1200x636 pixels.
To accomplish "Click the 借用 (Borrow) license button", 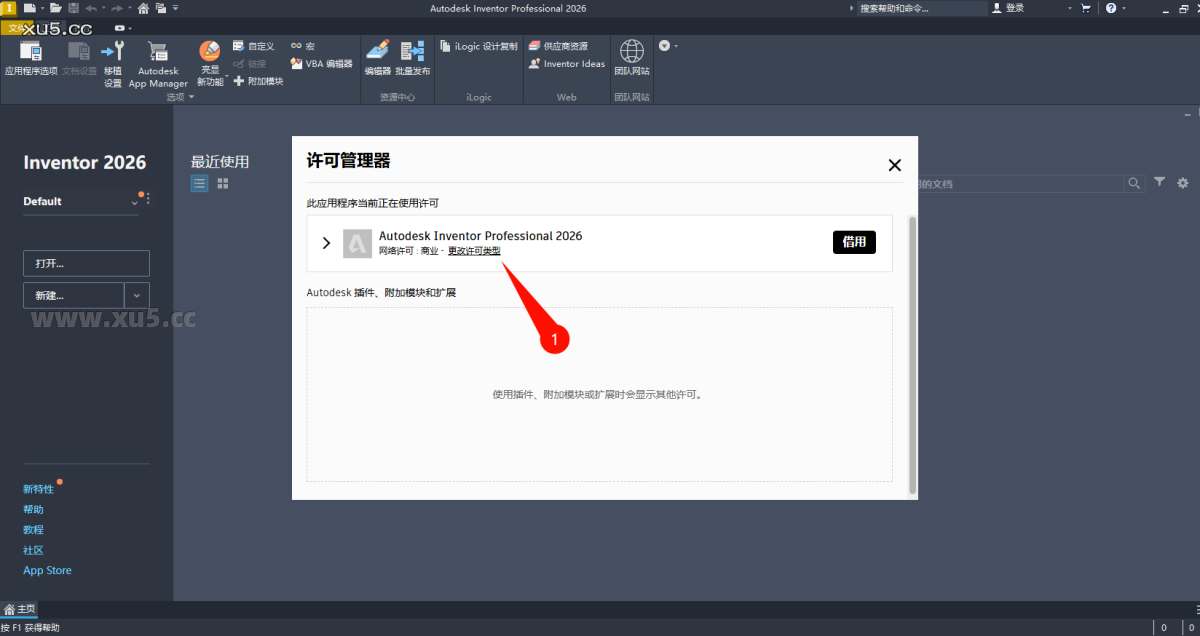I will pos(853,242).
